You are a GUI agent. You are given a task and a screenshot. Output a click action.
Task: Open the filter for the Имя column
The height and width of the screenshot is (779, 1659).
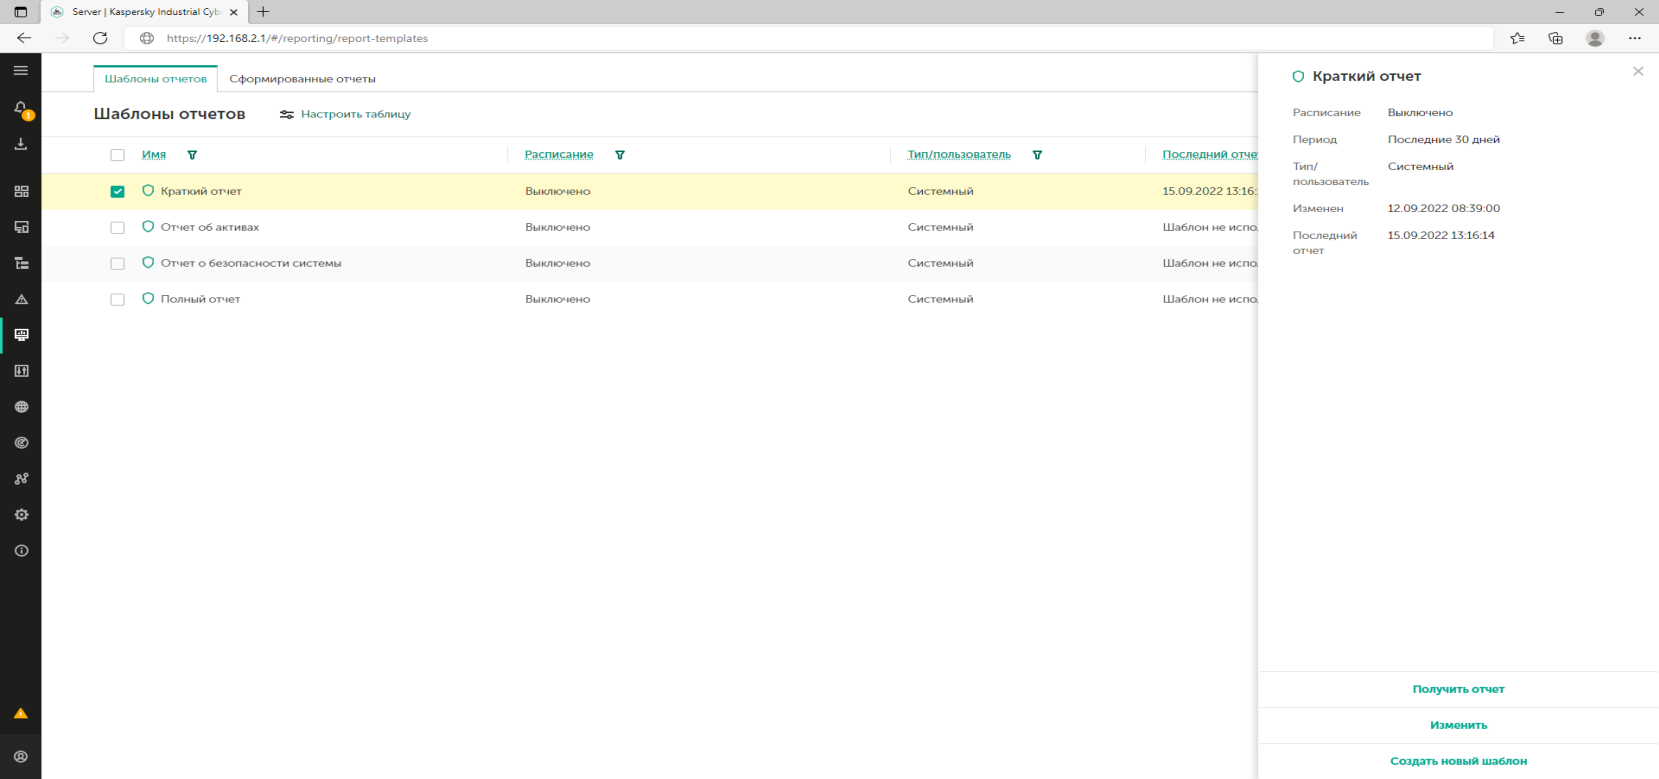192,155
